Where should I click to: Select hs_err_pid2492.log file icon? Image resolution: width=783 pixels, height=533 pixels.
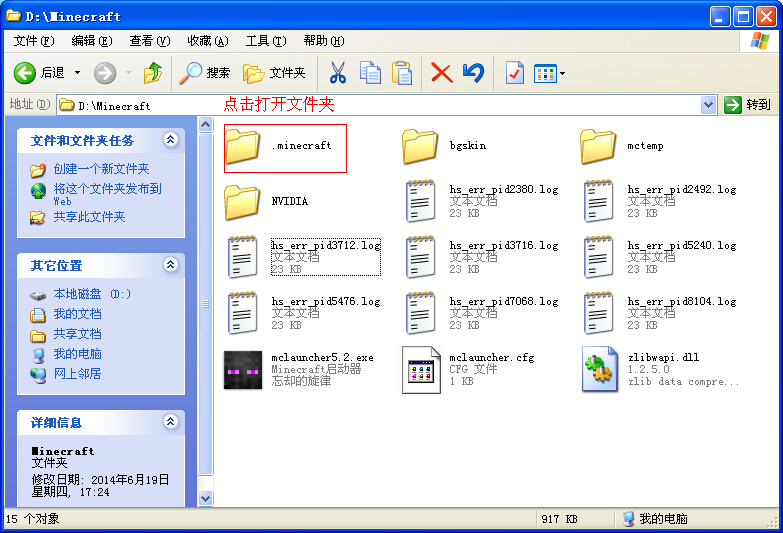598,201
